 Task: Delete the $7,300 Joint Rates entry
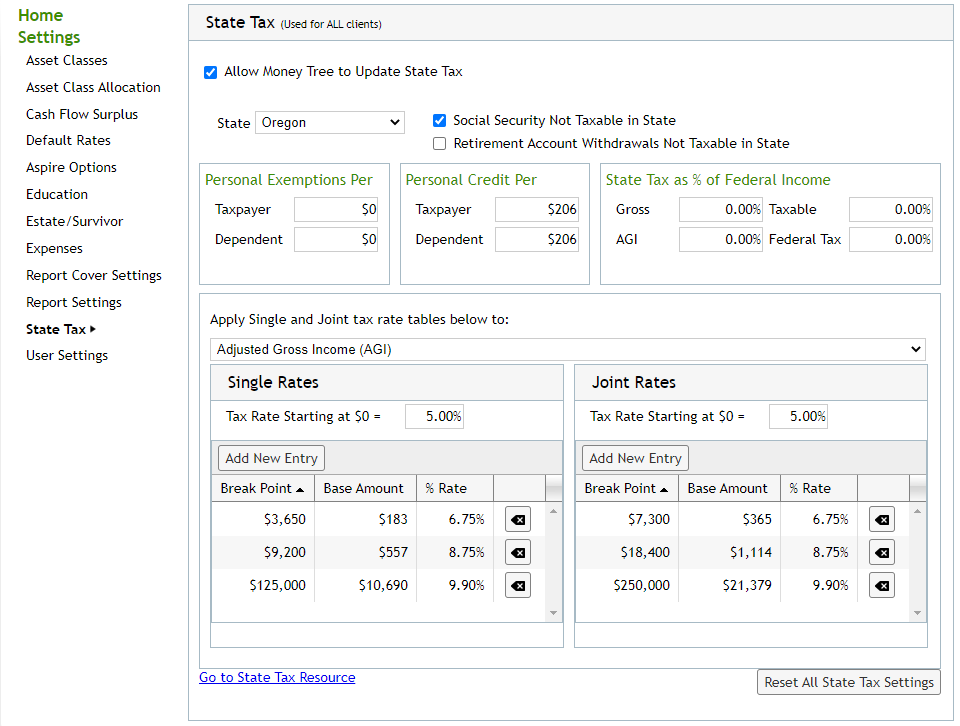coord(882,520)
